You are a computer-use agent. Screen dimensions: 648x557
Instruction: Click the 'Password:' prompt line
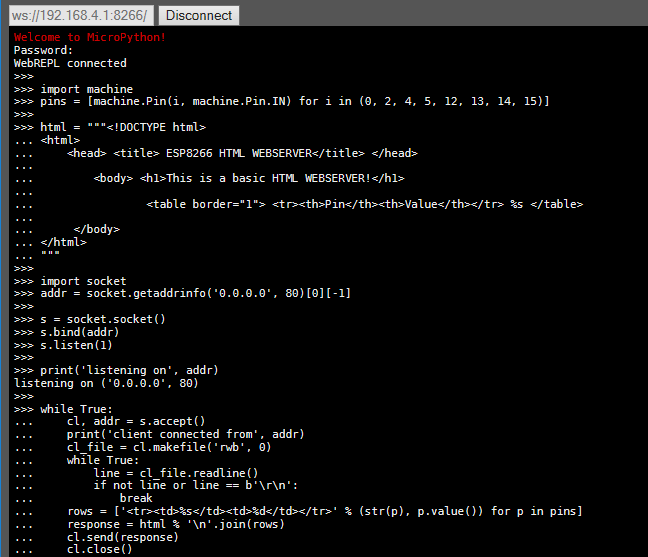43,50
